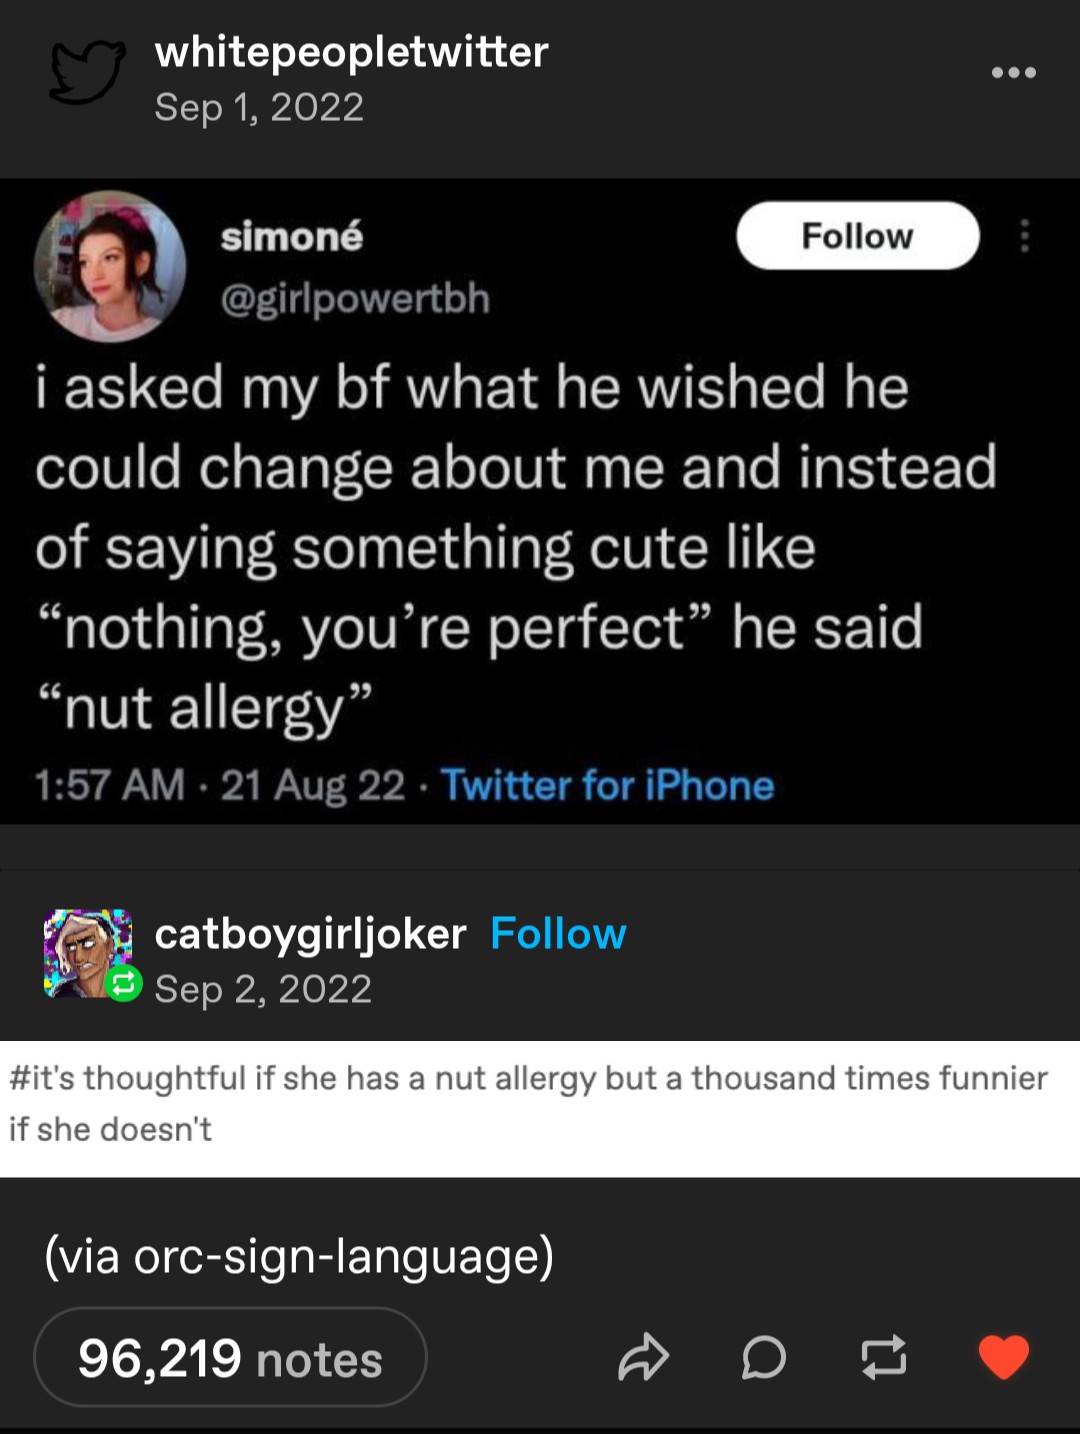
Task: Click the Twitter bird icon
Action: tap(88, 74)
